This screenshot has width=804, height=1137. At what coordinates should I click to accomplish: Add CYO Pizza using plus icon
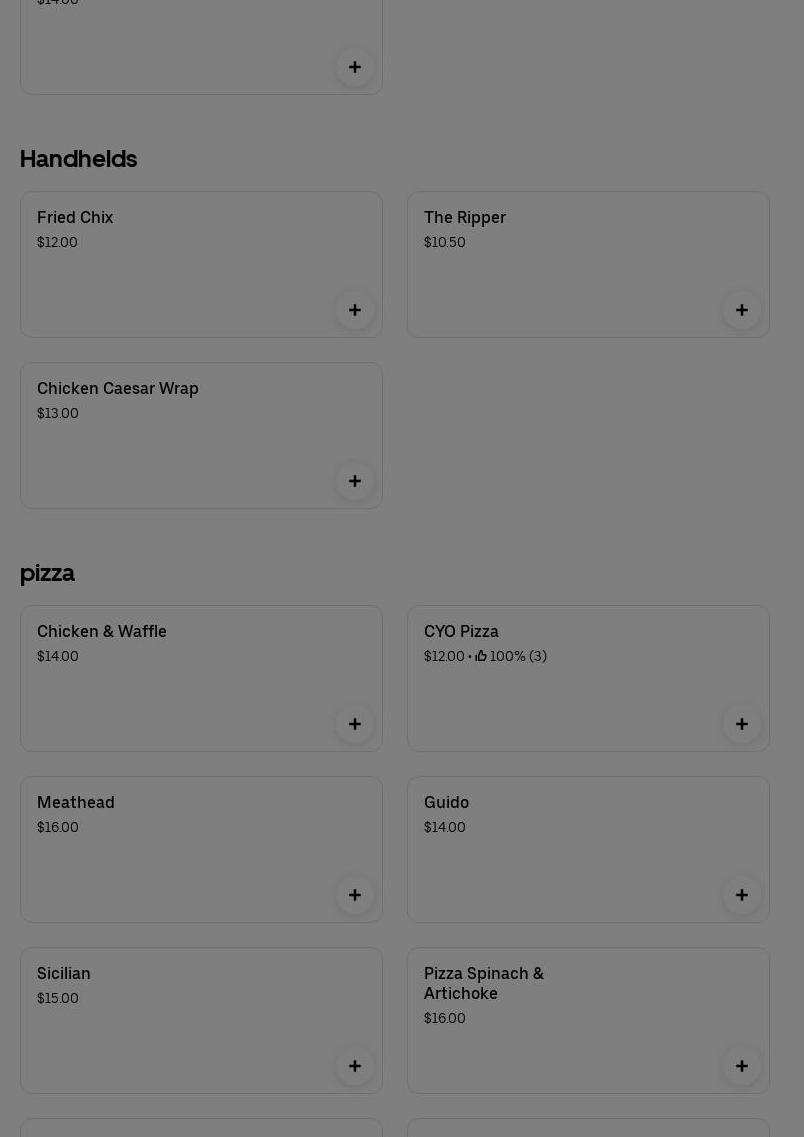pos(742,724)
